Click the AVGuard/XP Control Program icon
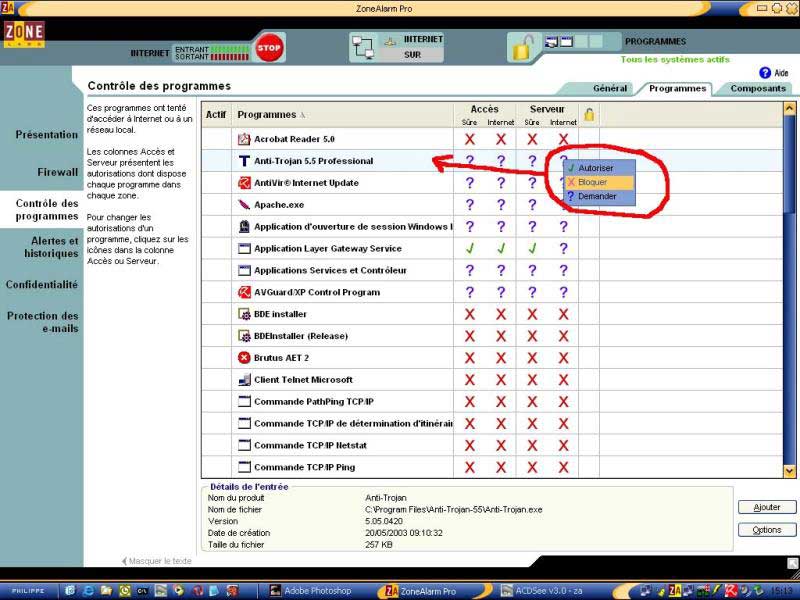Viewport: 800px width, 600px height. [x=244, y=292]
